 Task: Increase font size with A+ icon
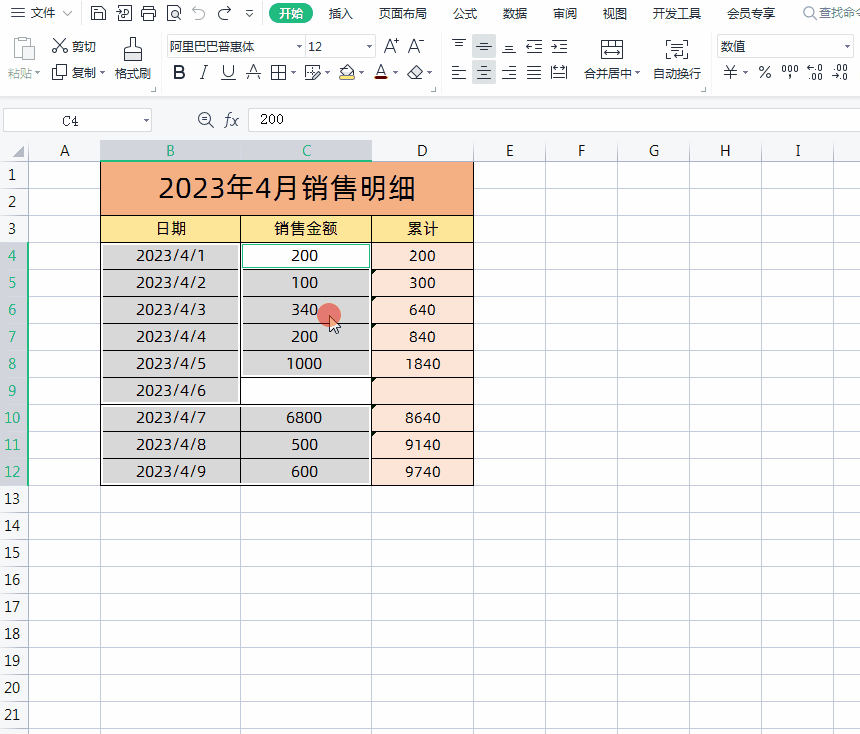coord(391,46)
